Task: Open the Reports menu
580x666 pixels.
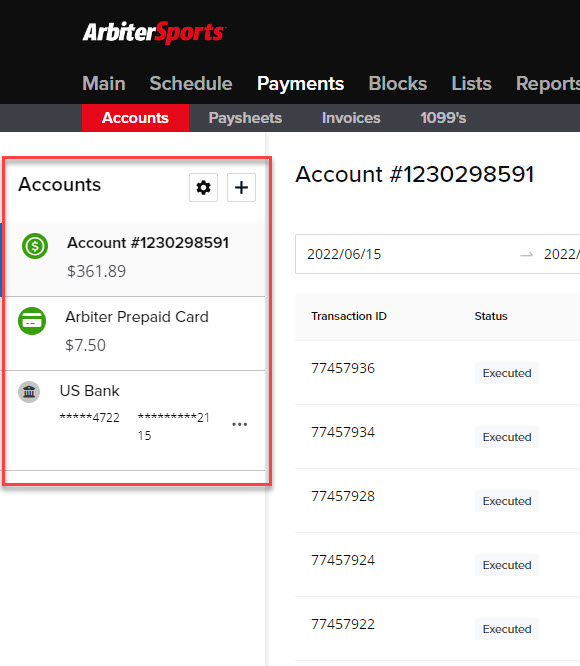Action: click(548, 84)
